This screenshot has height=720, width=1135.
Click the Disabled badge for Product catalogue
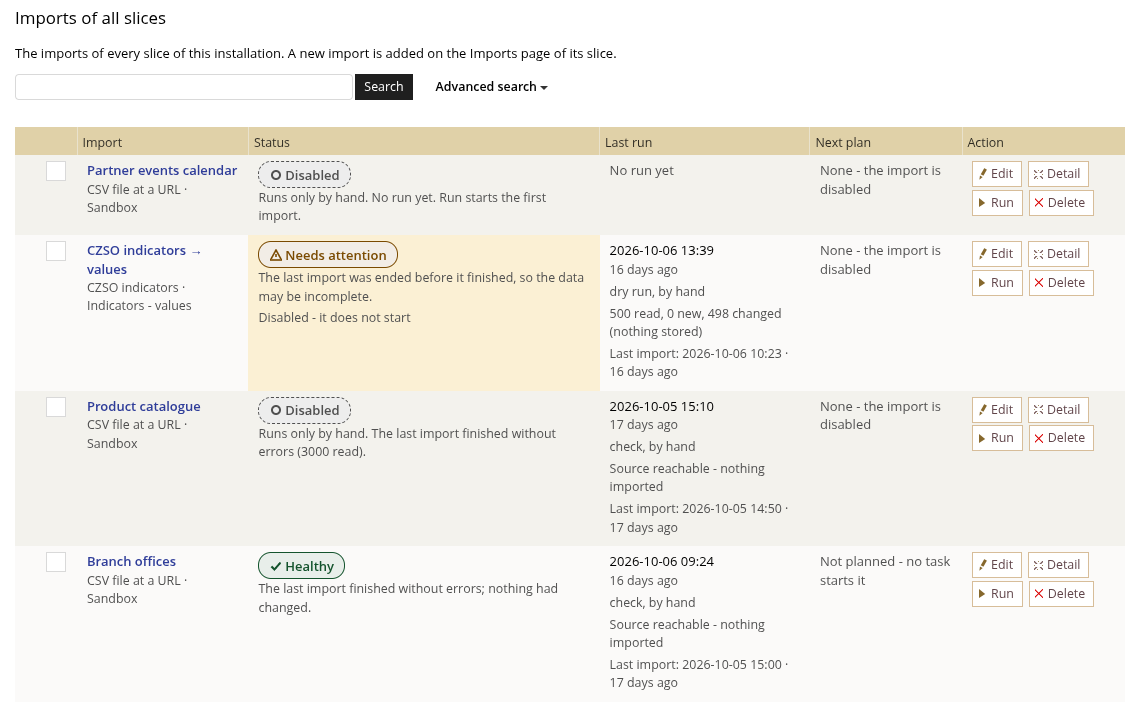(305, 410)
